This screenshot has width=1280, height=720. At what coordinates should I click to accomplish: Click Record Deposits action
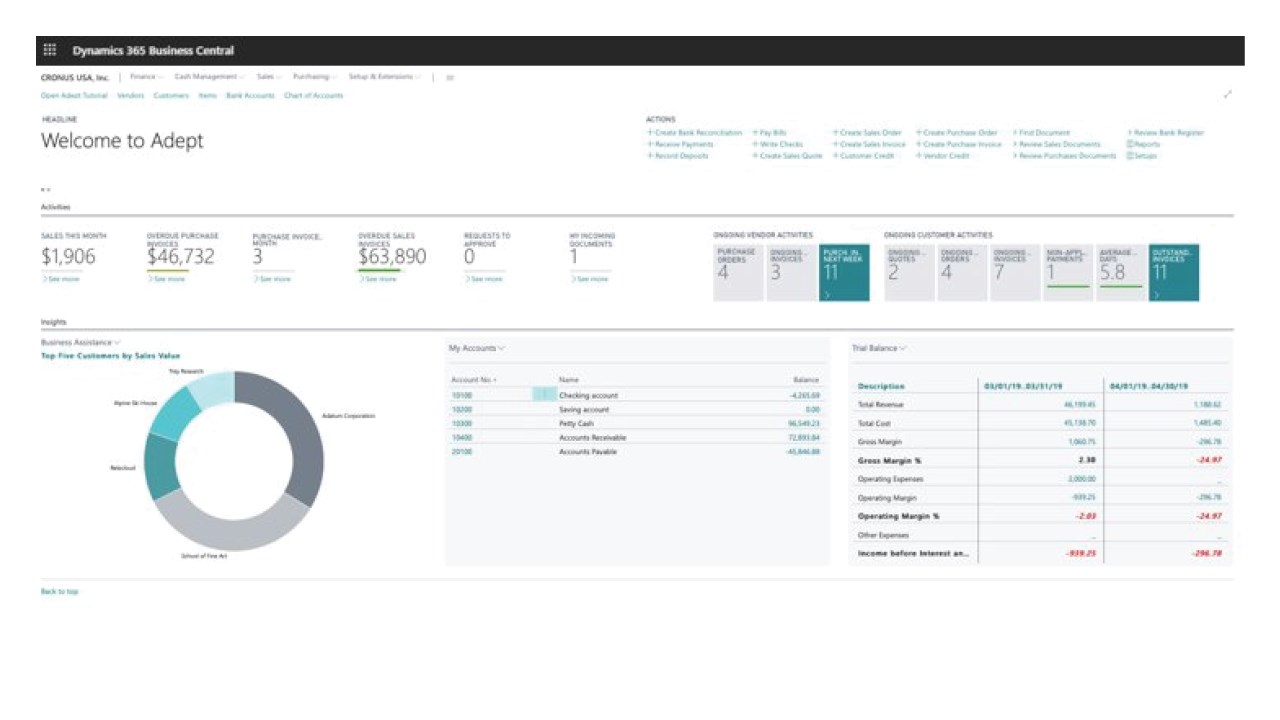click(678, 156)
